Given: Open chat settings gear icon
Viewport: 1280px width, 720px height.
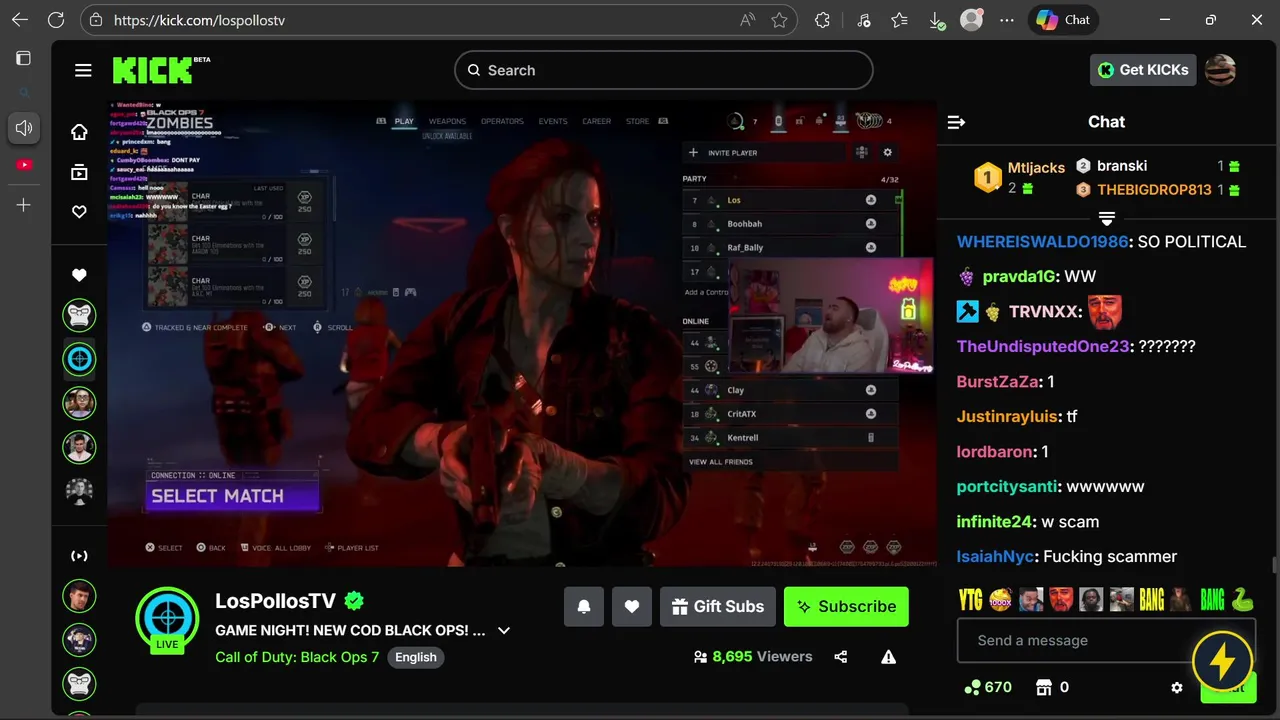Looking at the screenshot, I should pos(1177,687).
